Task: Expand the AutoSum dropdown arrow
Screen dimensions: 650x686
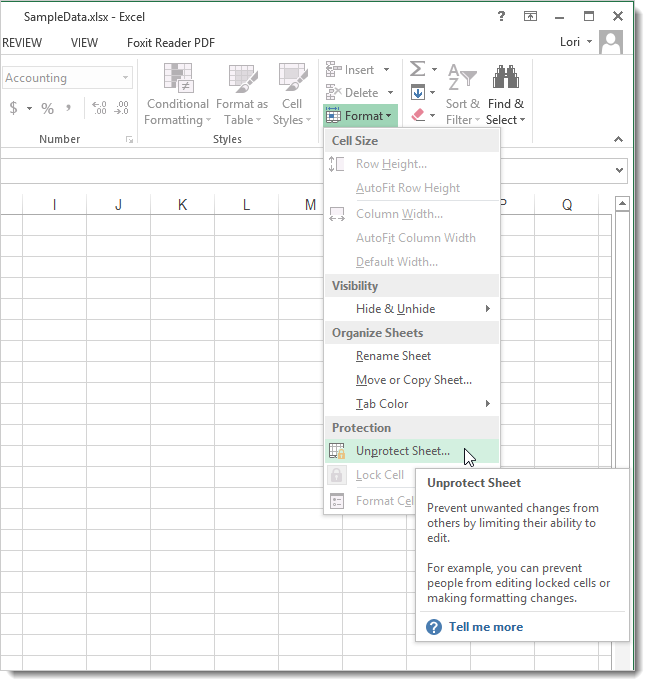Action: tap(434, 69)
